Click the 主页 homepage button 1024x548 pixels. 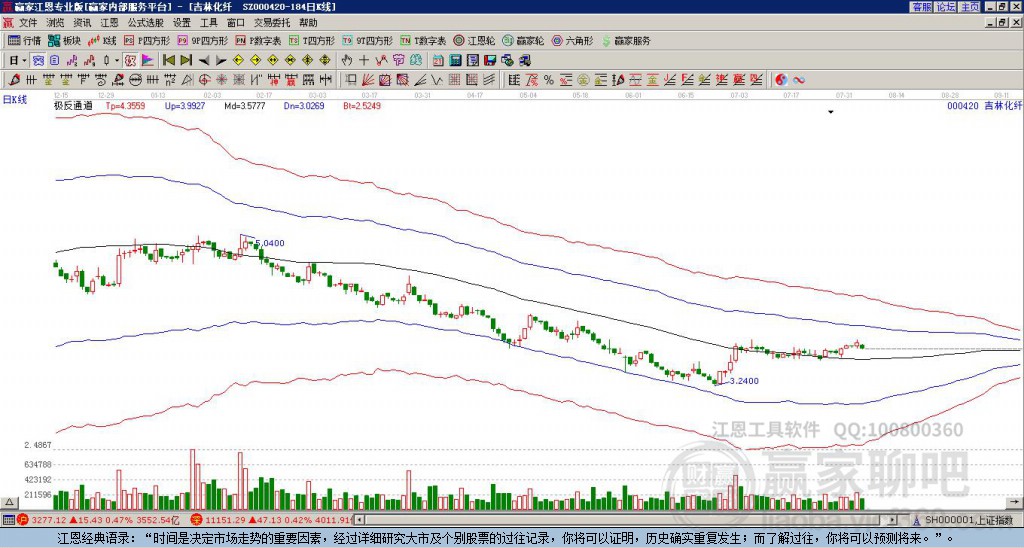(x=969, y=7)
